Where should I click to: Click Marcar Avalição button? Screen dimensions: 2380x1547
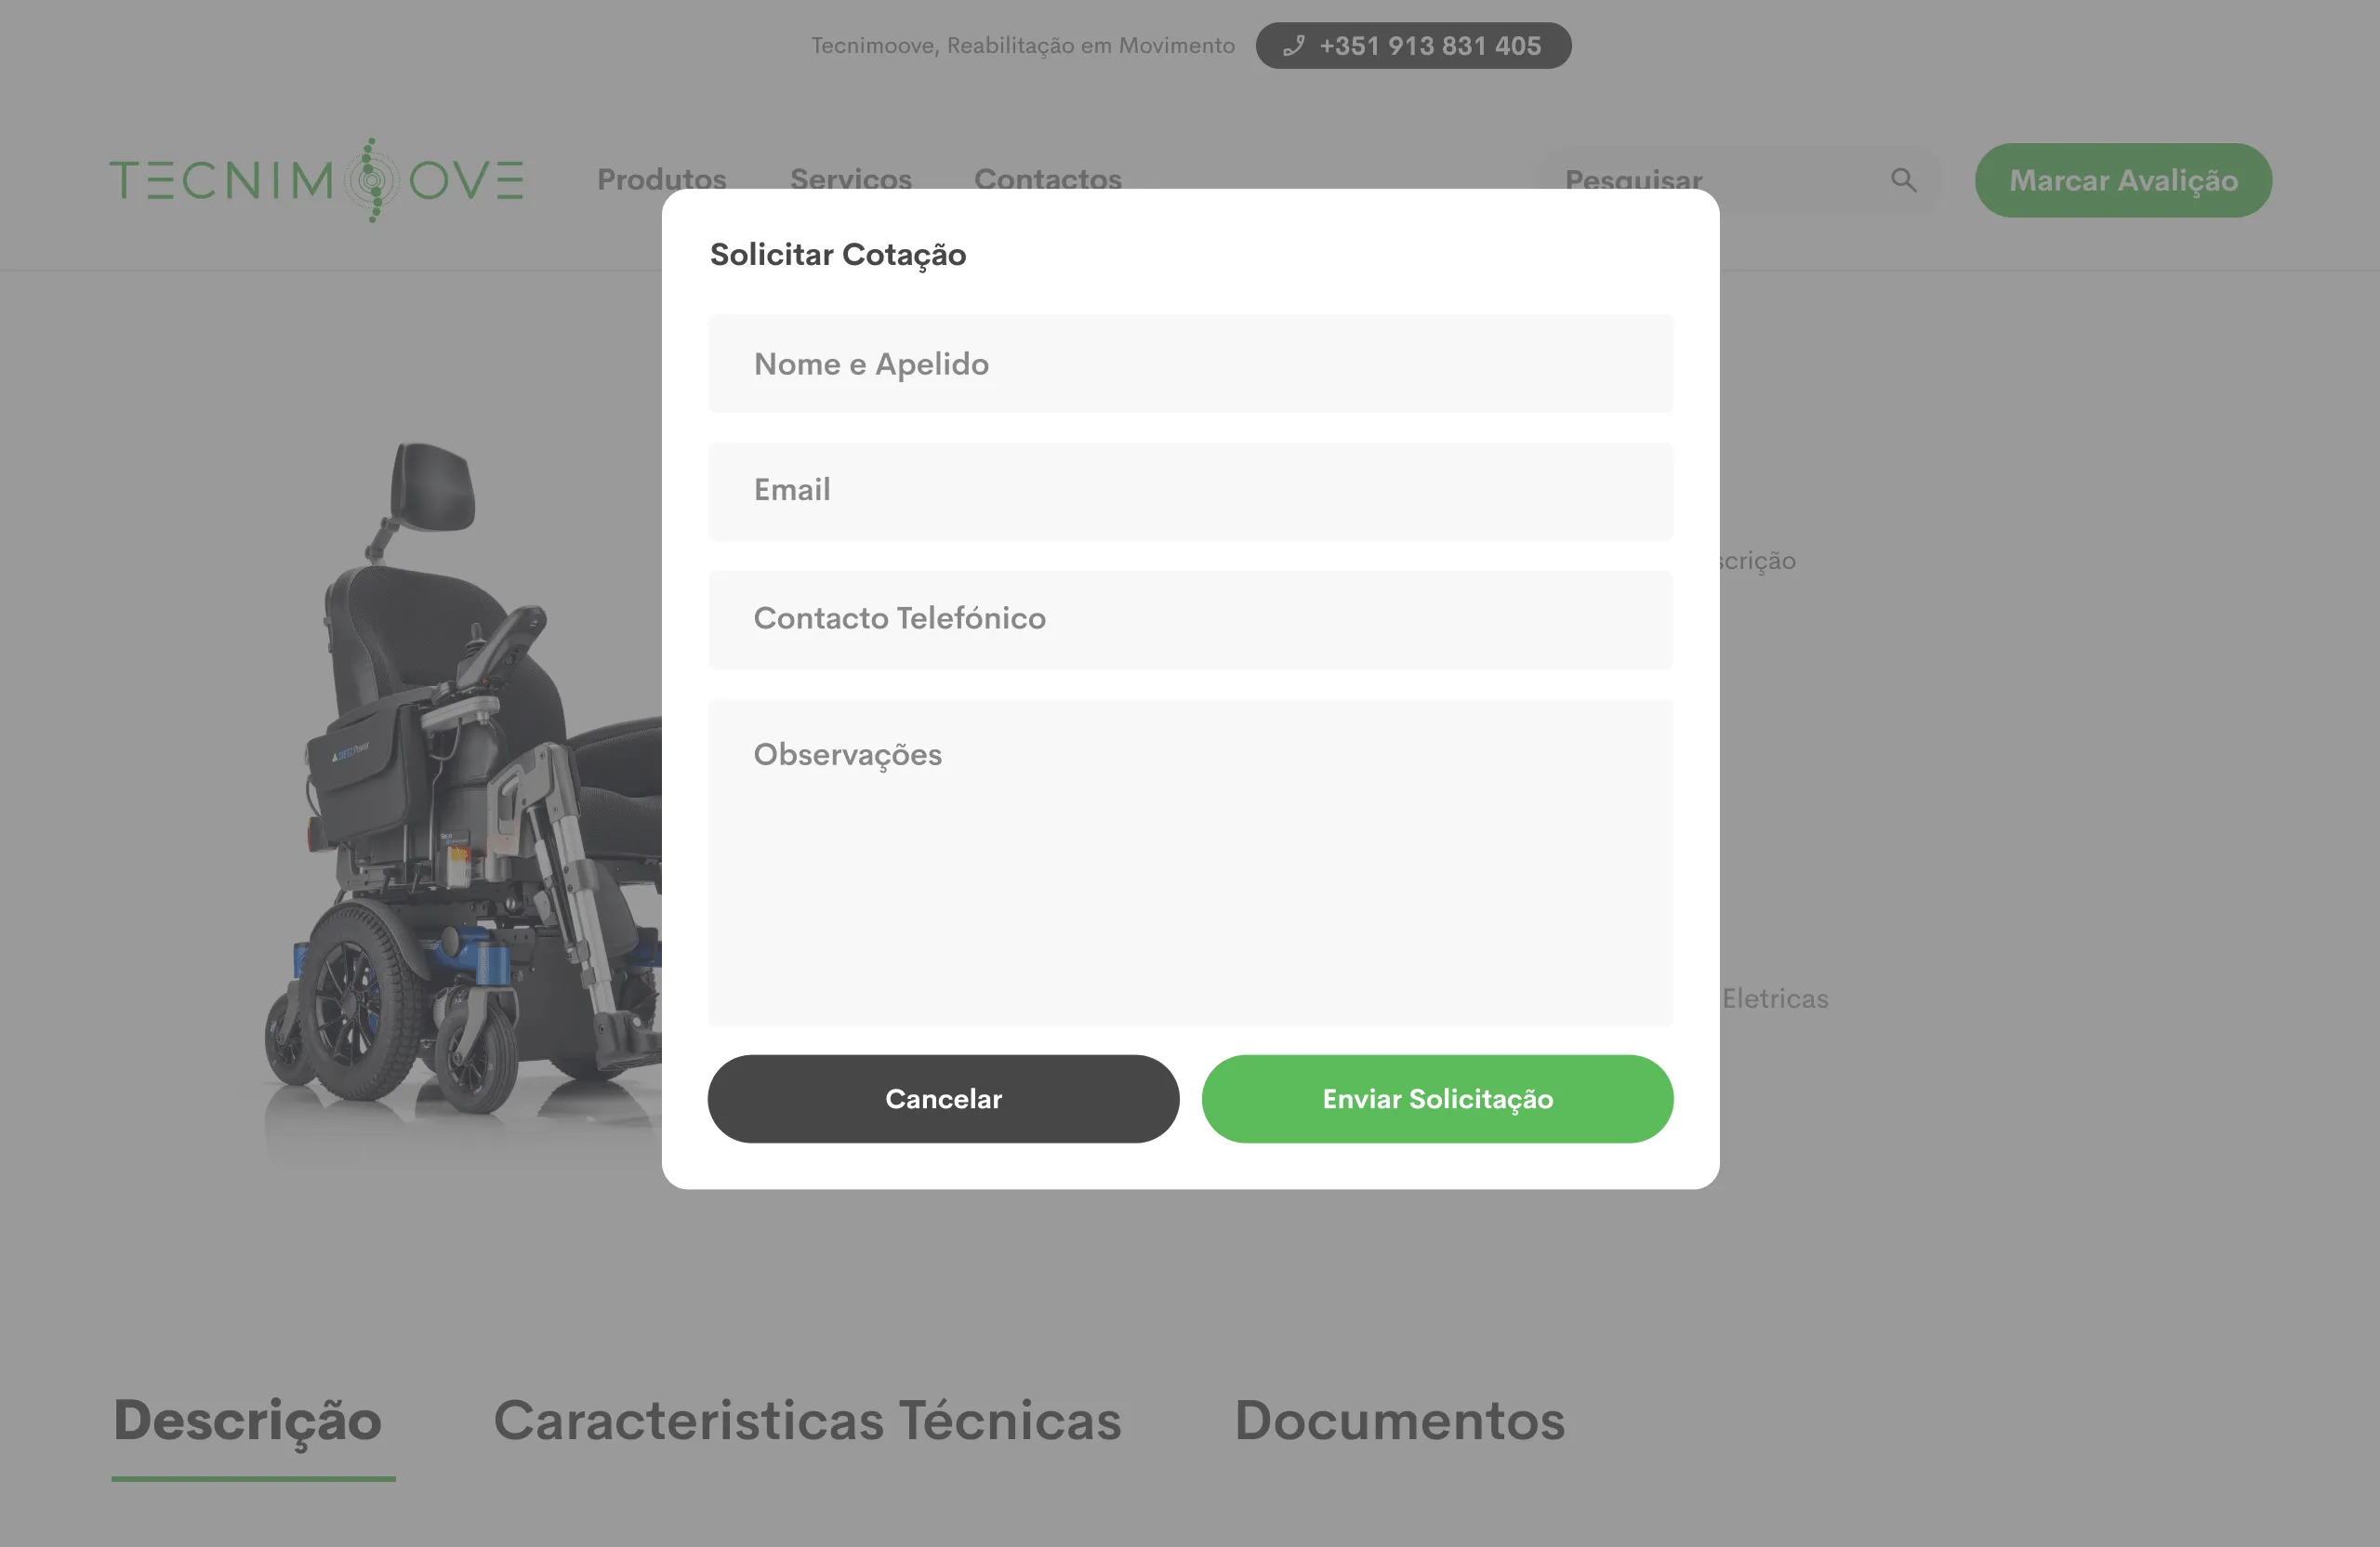pyautogui.click(x=2123, y=180)
